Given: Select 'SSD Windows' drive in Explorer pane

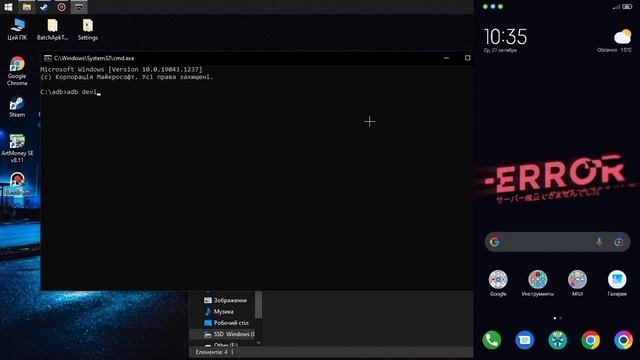Looking at the screenshot, I should [222, 334].
